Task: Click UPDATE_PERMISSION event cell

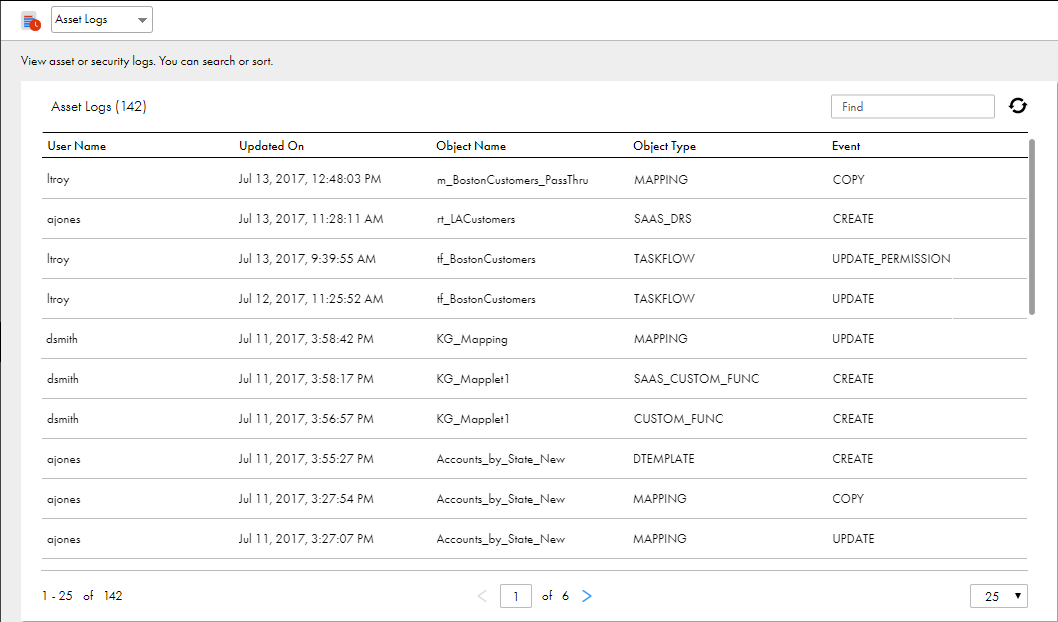Action: 891,259
